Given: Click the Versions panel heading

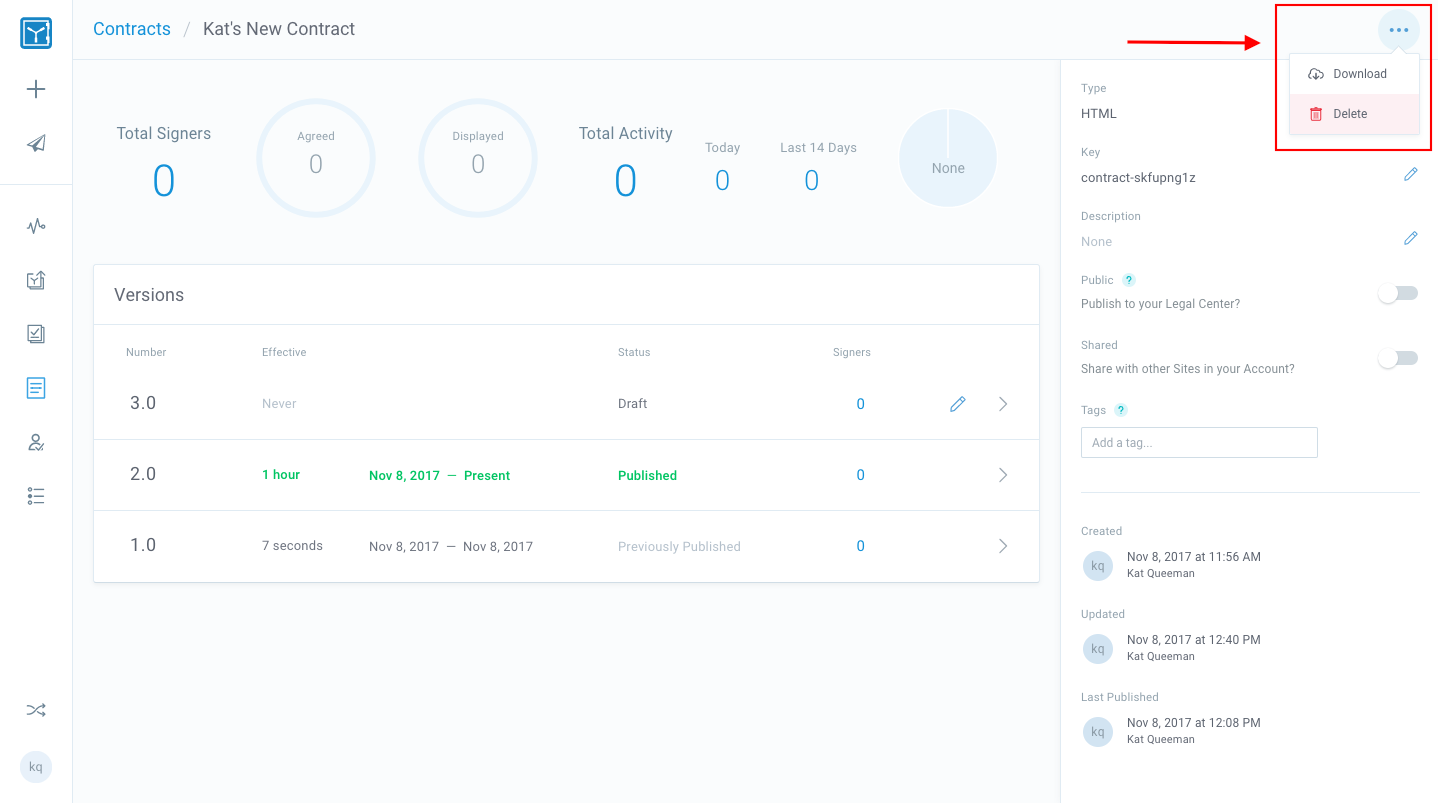Looking at the screenshot, I should tap(149, 295).
